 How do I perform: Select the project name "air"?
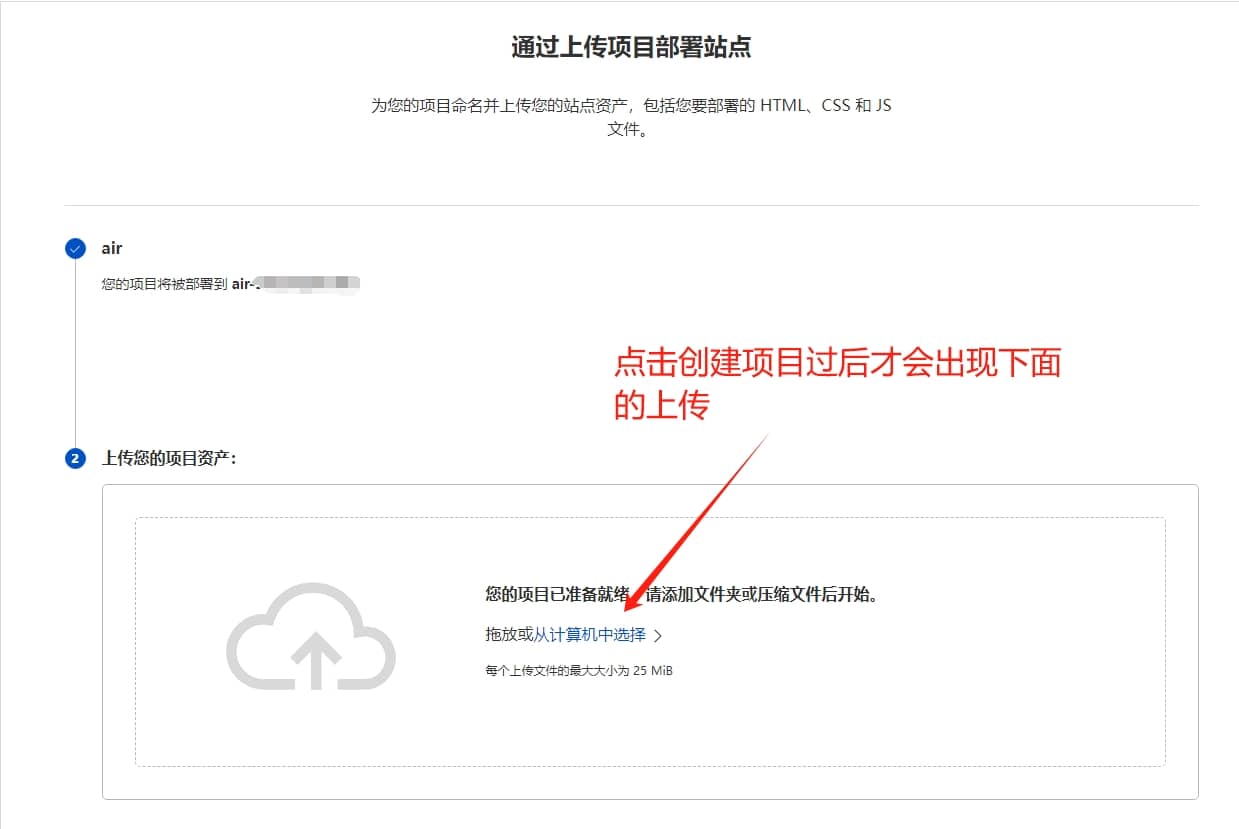[x=112, y=248]
